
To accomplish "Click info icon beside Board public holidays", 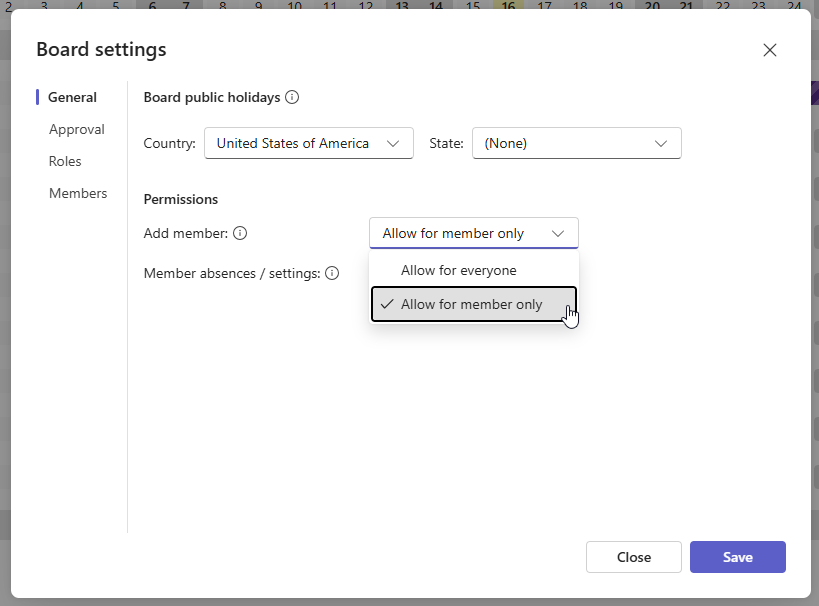I will click(292, 97).
